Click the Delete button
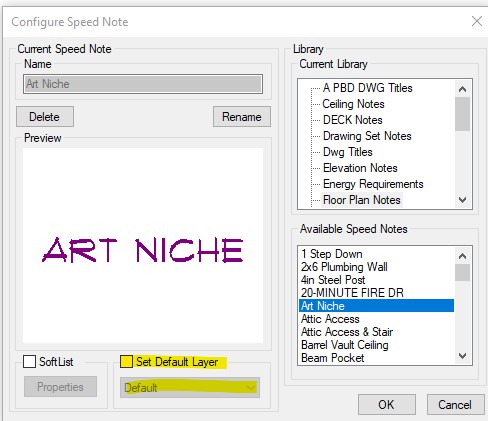This screenshot has width=488, height=421. [x=45, y=117]
